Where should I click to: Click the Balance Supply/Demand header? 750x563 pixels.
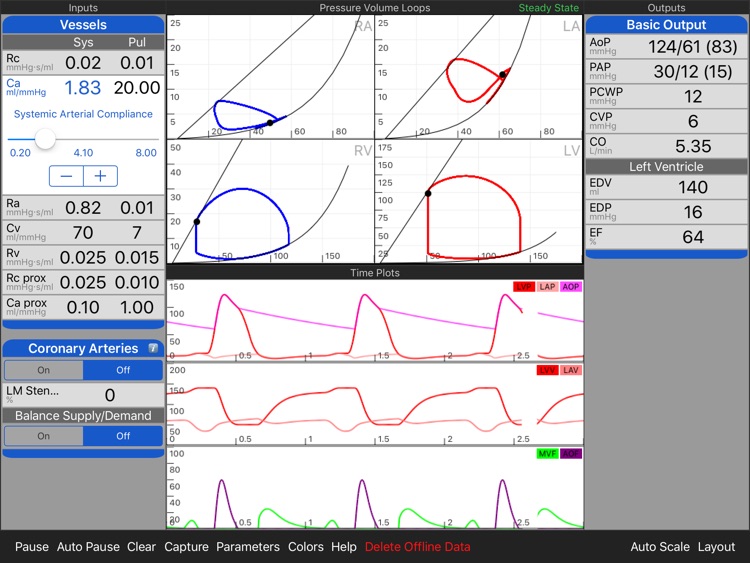click(83, 416)
